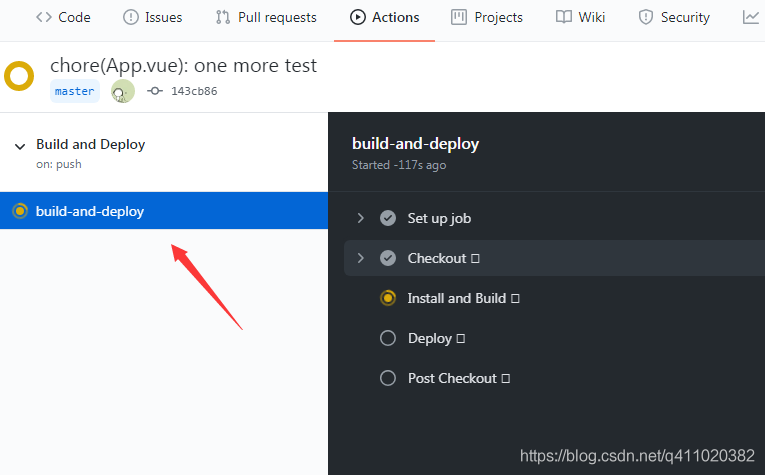Click the Post Checkout pending circle
The width and height of the screenshot is (765, 475).
click(x=388, y=378)
